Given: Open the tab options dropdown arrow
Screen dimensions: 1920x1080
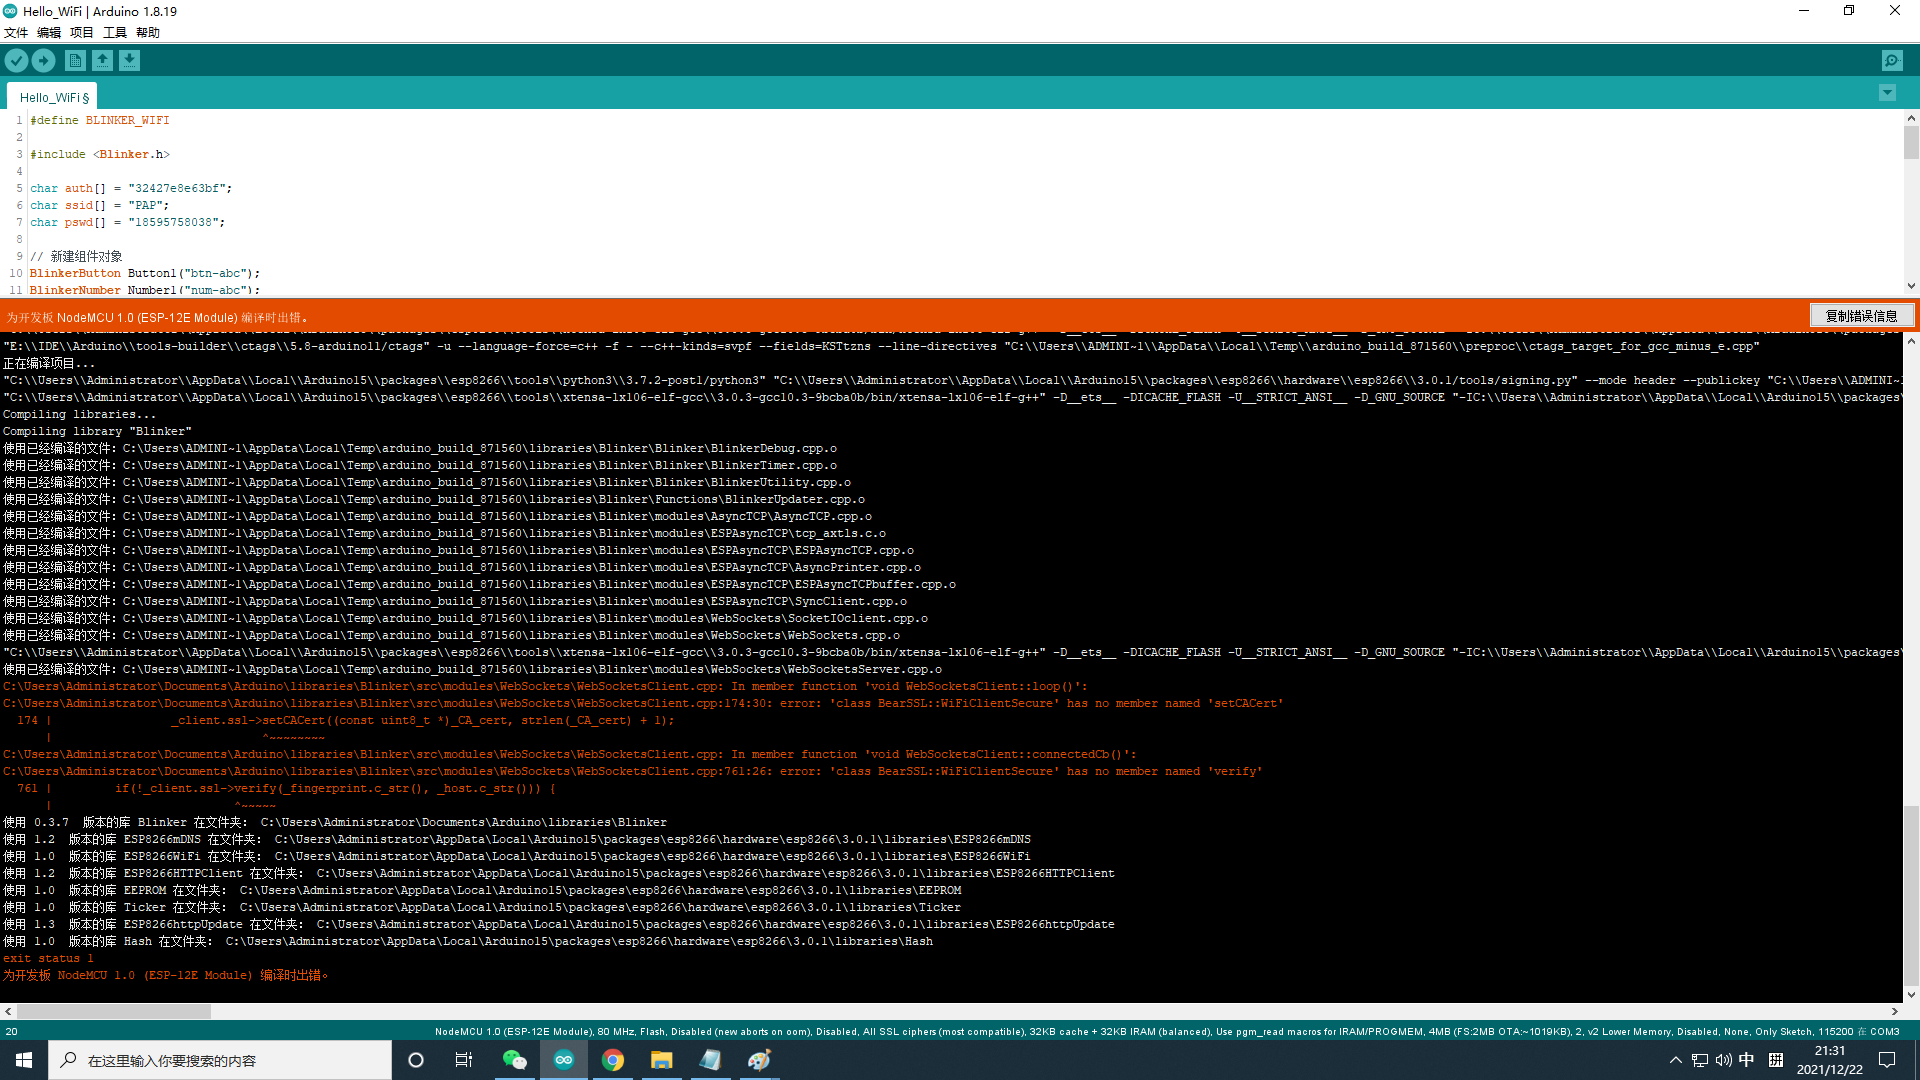Looking at the screenshot, I should [1887, 93].
